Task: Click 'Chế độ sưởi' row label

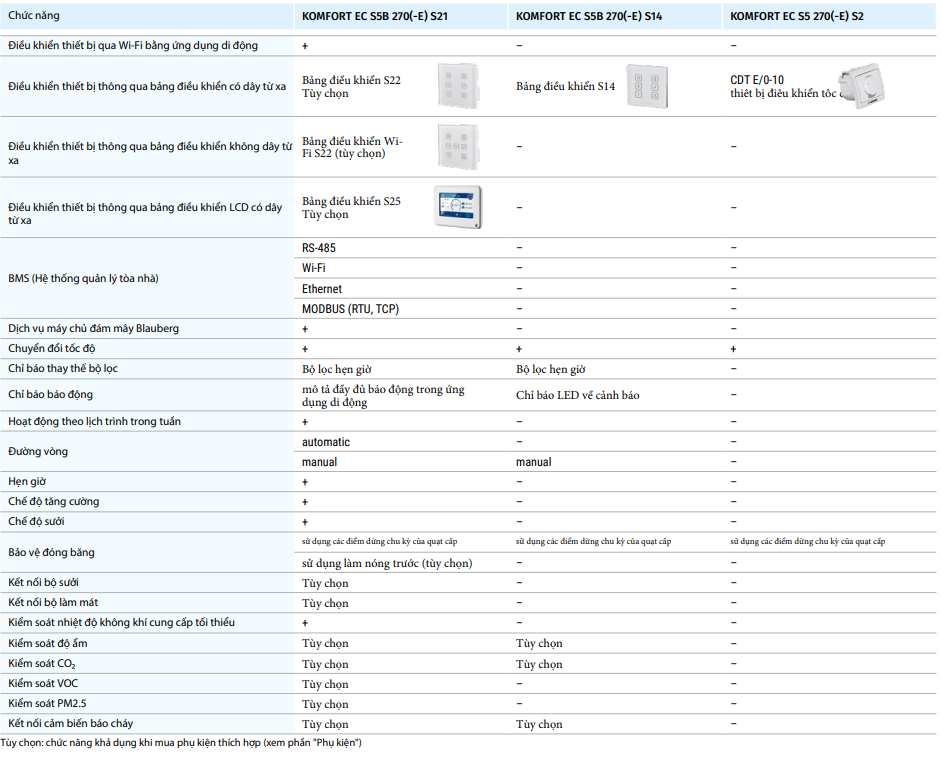Action: [x=36, y=521]
